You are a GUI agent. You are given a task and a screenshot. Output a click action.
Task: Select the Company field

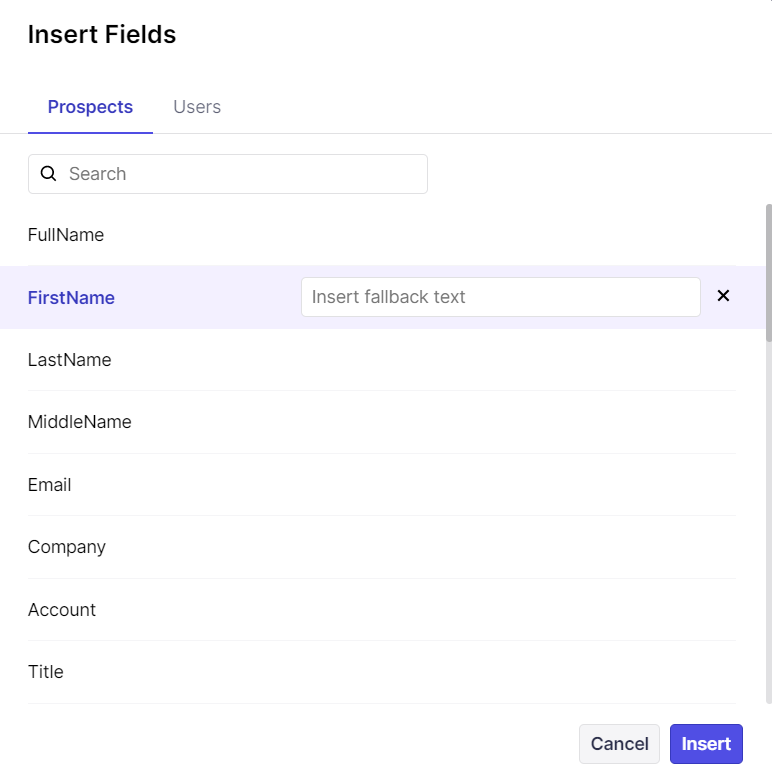pos(67,547)
